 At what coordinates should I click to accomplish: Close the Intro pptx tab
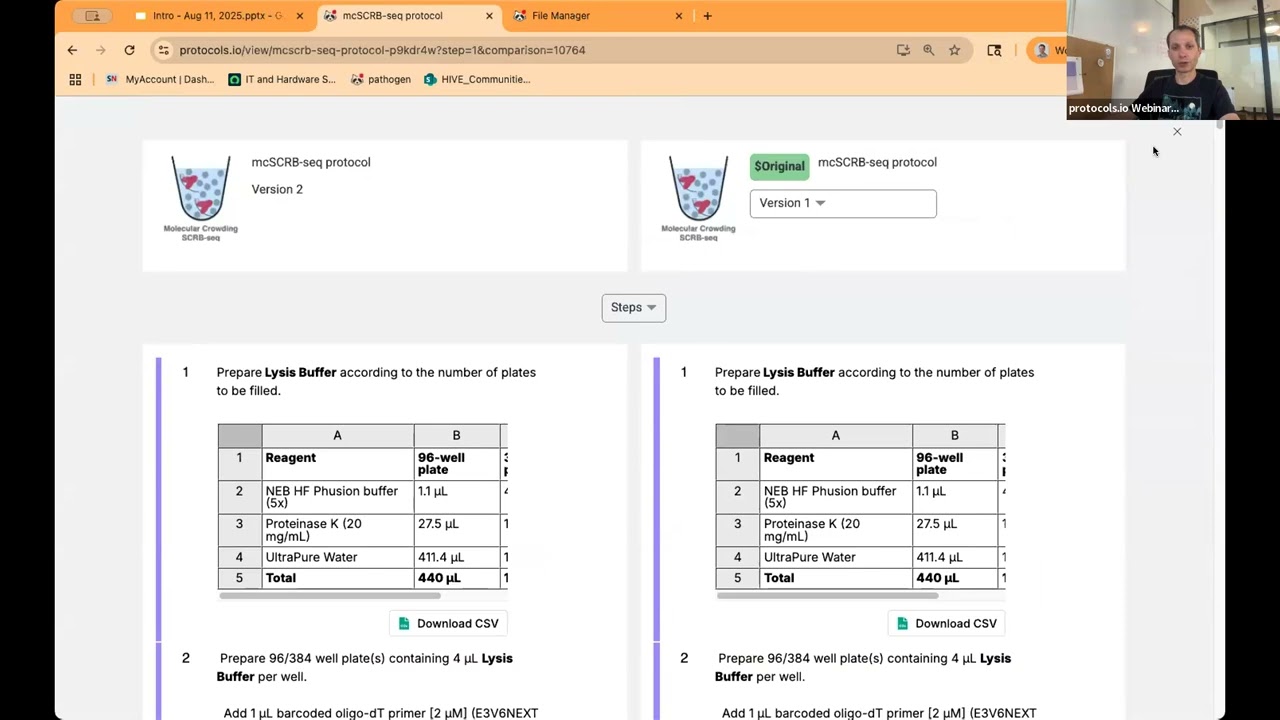coord(299,16)
